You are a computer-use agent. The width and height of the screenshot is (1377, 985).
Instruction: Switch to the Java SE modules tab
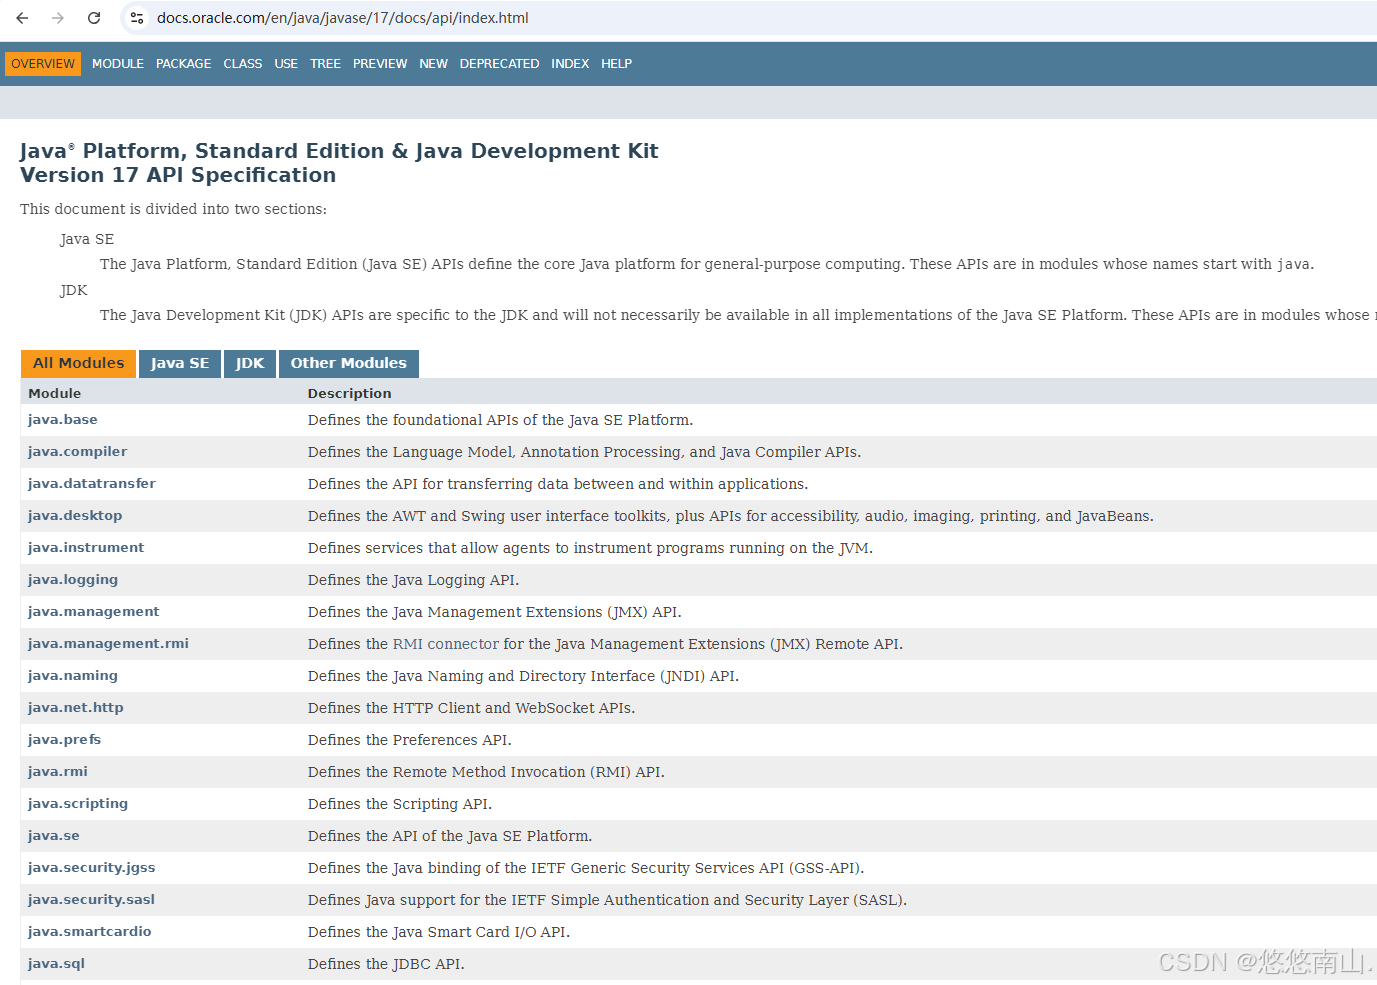(179, 363)
